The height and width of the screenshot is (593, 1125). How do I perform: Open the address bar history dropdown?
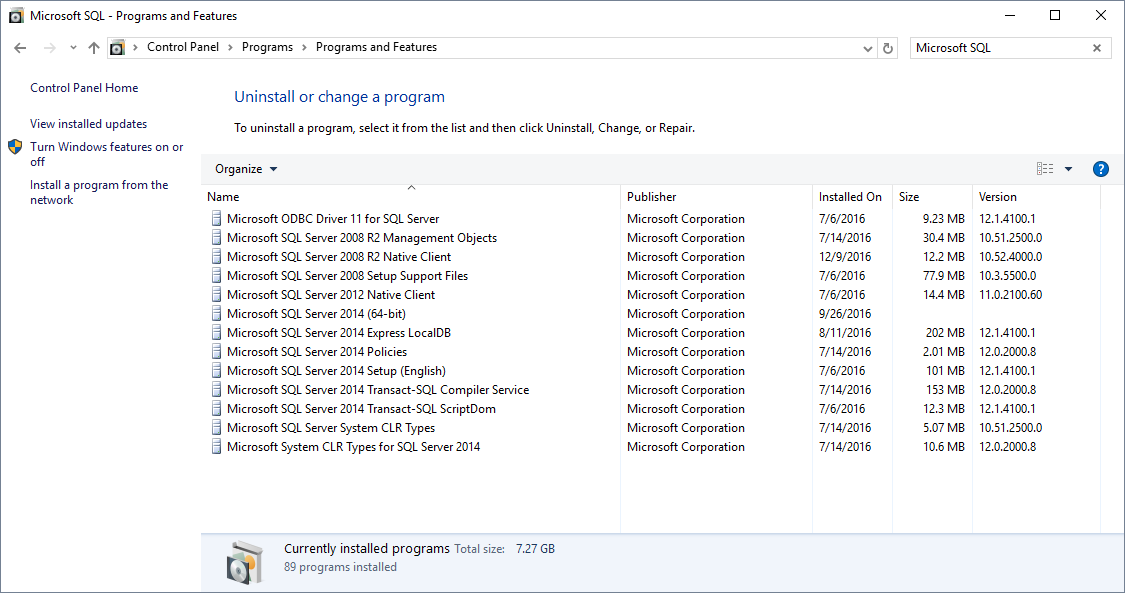tap(867, 49)
